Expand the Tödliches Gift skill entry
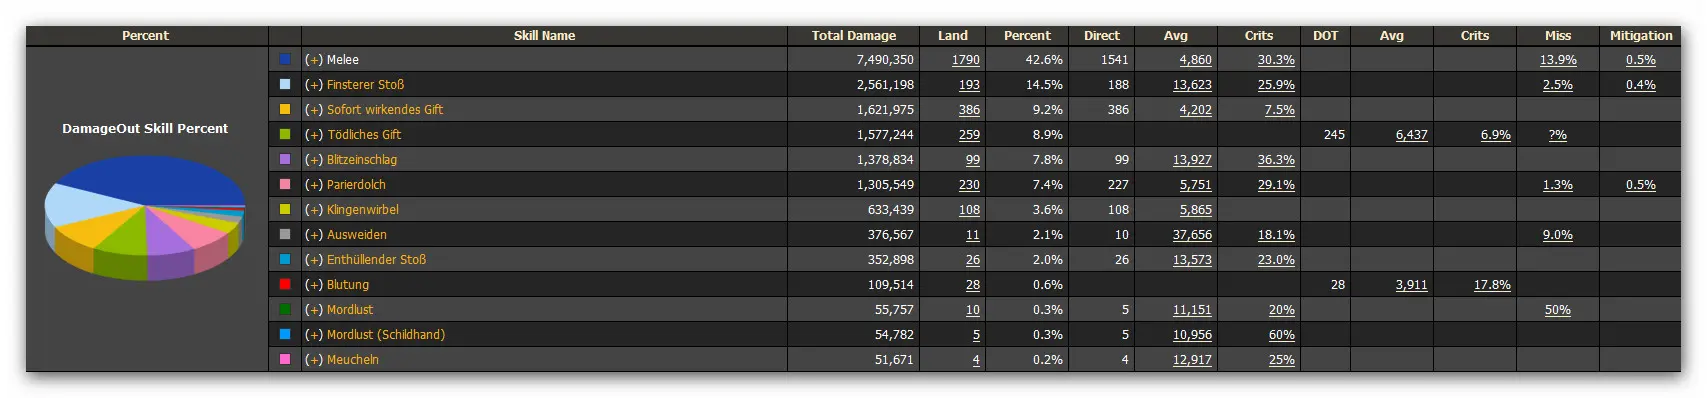 [314, 135]
